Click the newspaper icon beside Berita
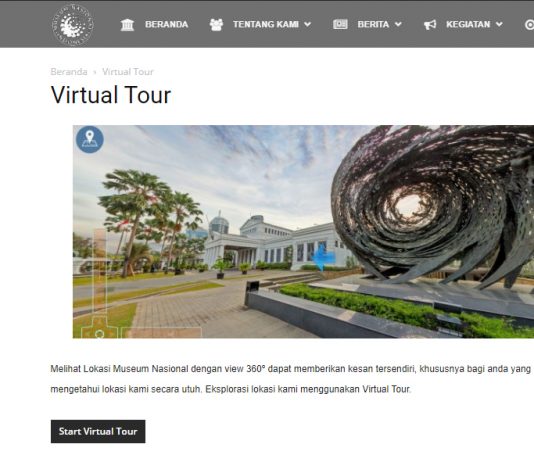This screenshot has height=462, width=534. click(x=340, y=24)
